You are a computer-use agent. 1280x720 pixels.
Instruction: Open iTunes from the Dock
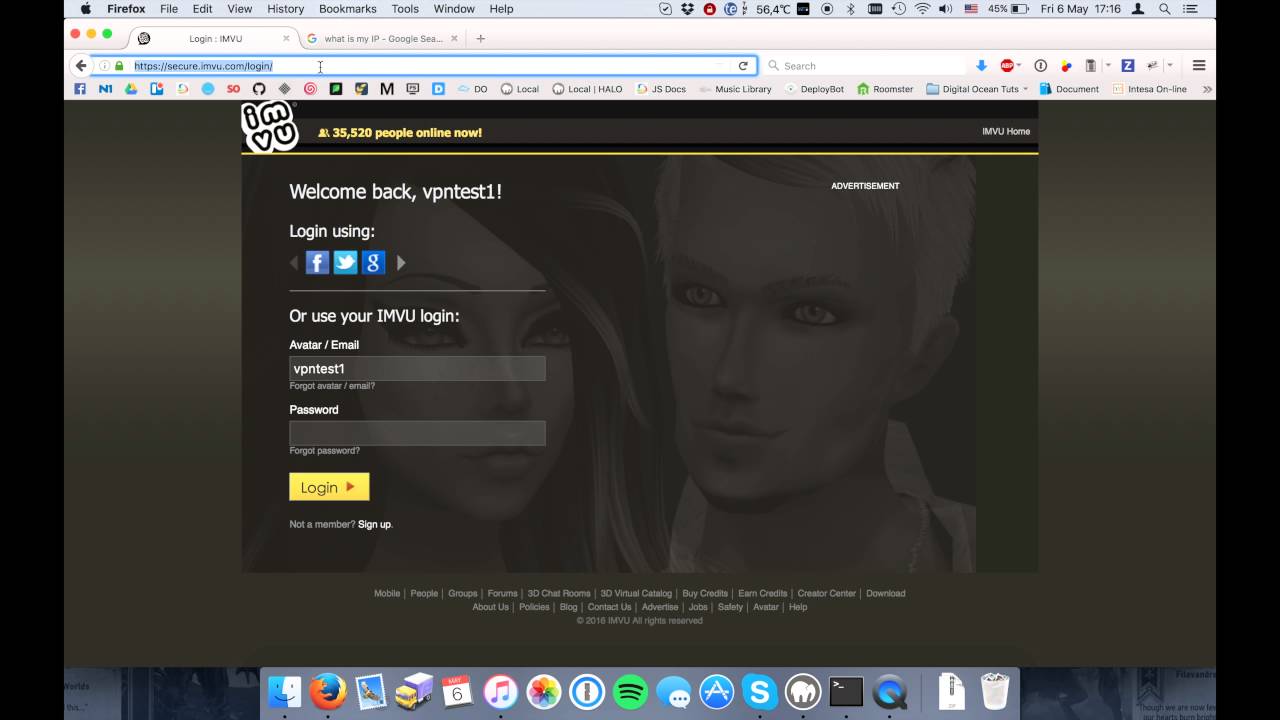(501, 692)
